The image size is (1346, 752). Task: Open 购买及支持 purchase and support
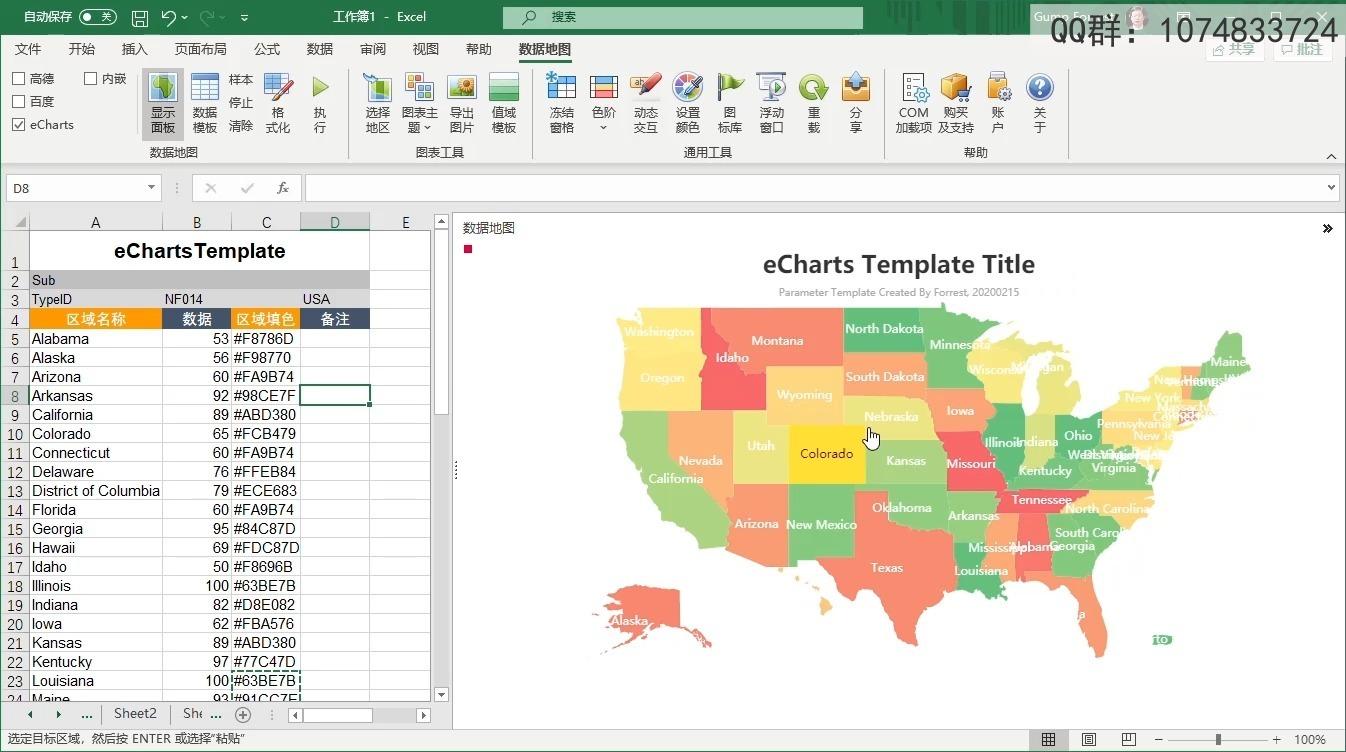tap(956, 103)
